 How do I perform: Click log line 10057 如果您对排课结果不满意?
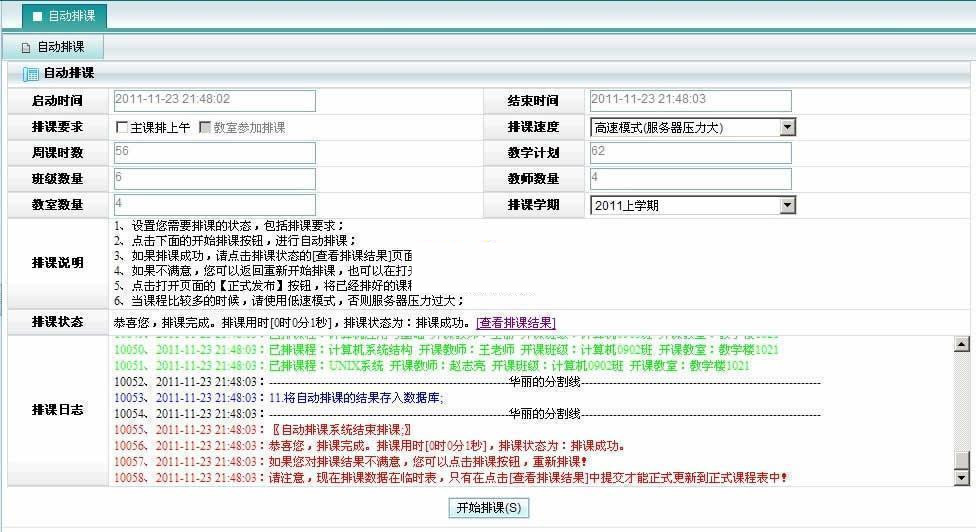[350, 462]
